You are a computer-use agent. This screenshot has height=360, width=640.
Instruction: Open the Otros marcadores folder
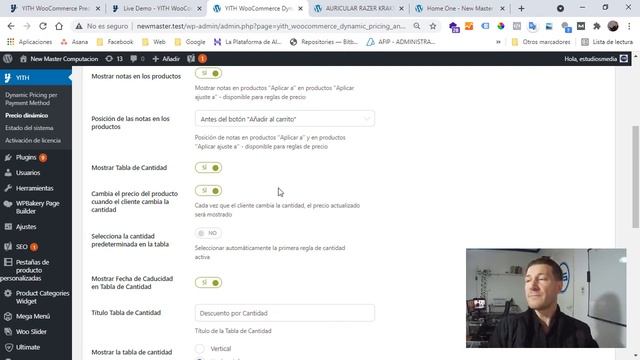pos(541,42)
